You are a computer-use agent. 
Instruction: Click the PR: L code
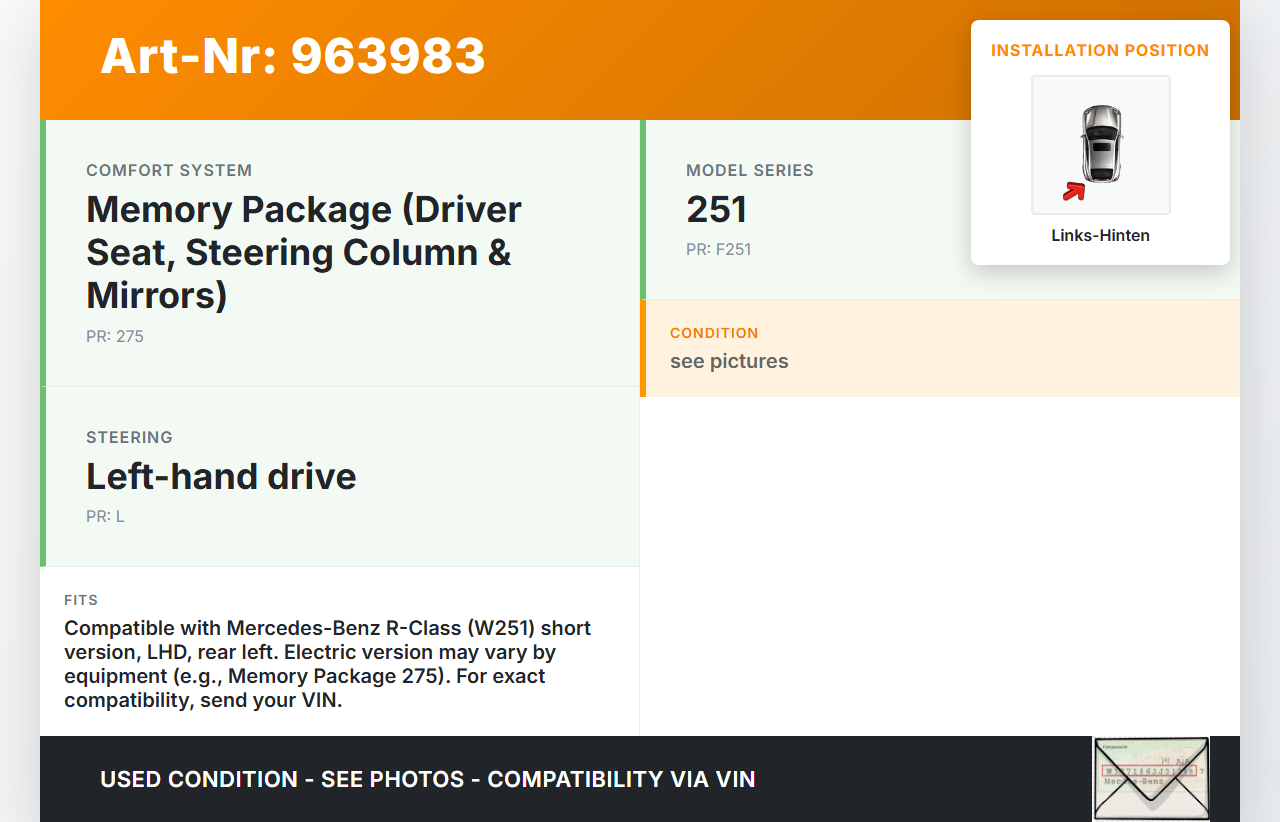(x=105, y=516)
